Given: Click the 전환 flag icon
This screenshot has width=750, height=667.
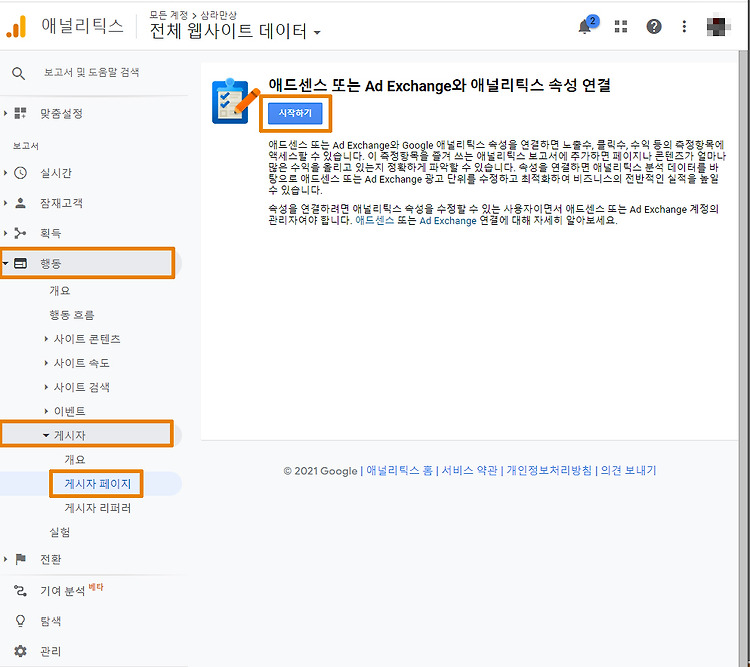Looking at the screenshot, I should pyautogui.click(x=20, y=559).
